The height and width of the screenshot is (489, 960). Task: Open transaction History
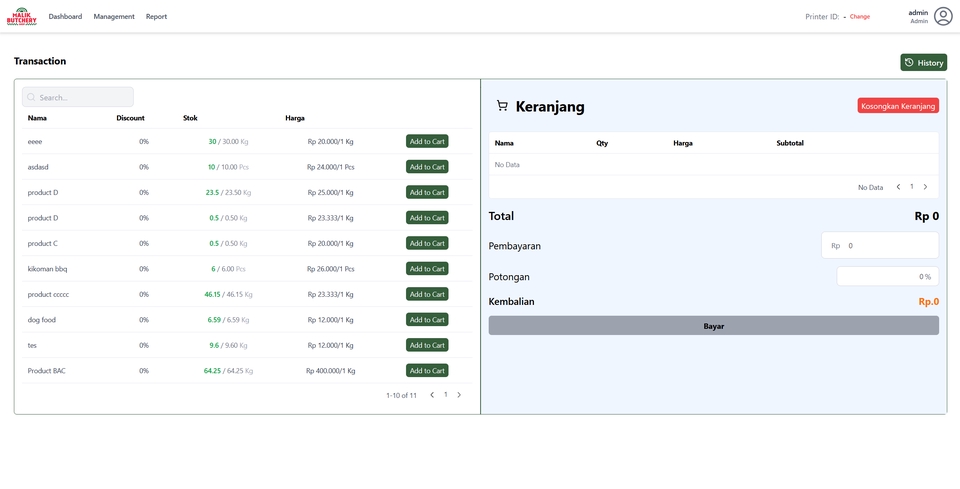pos(923,63)
